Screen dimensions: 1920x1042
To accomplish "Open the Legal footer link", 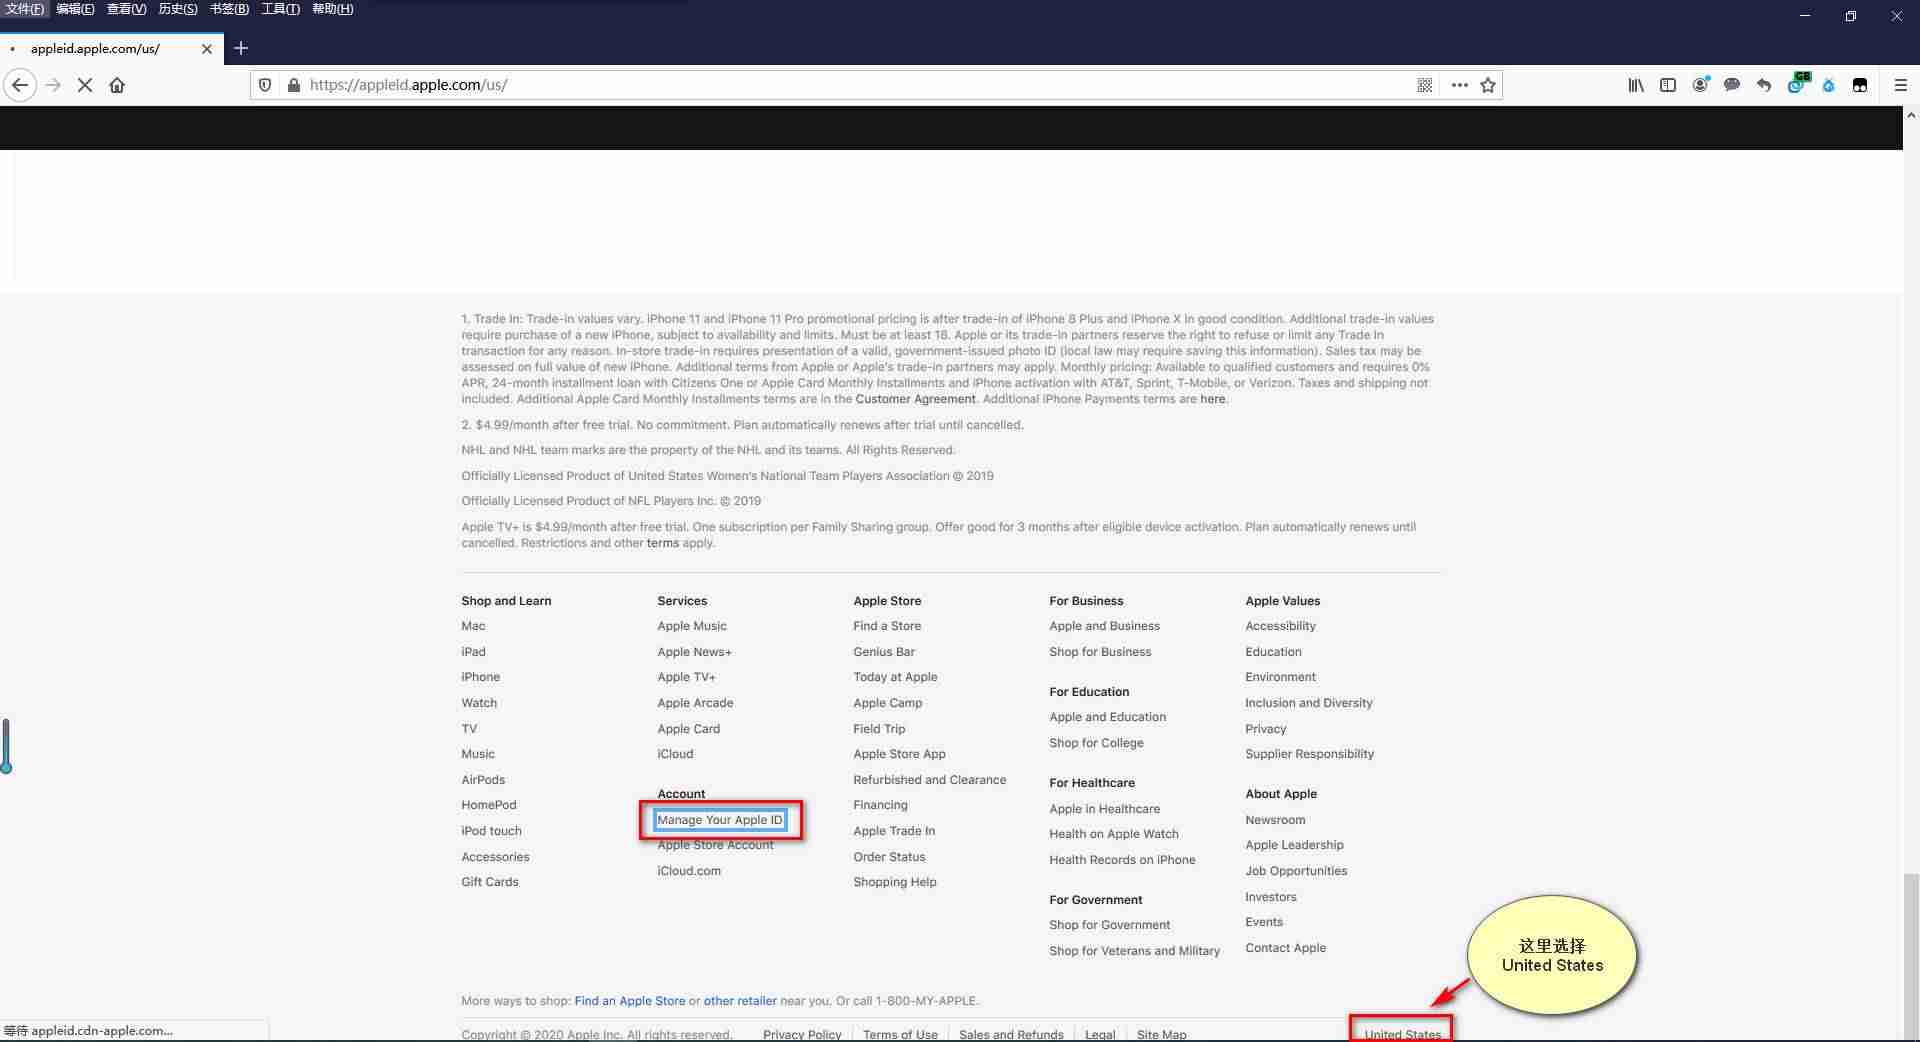I will click(x=1100, y=1035).
